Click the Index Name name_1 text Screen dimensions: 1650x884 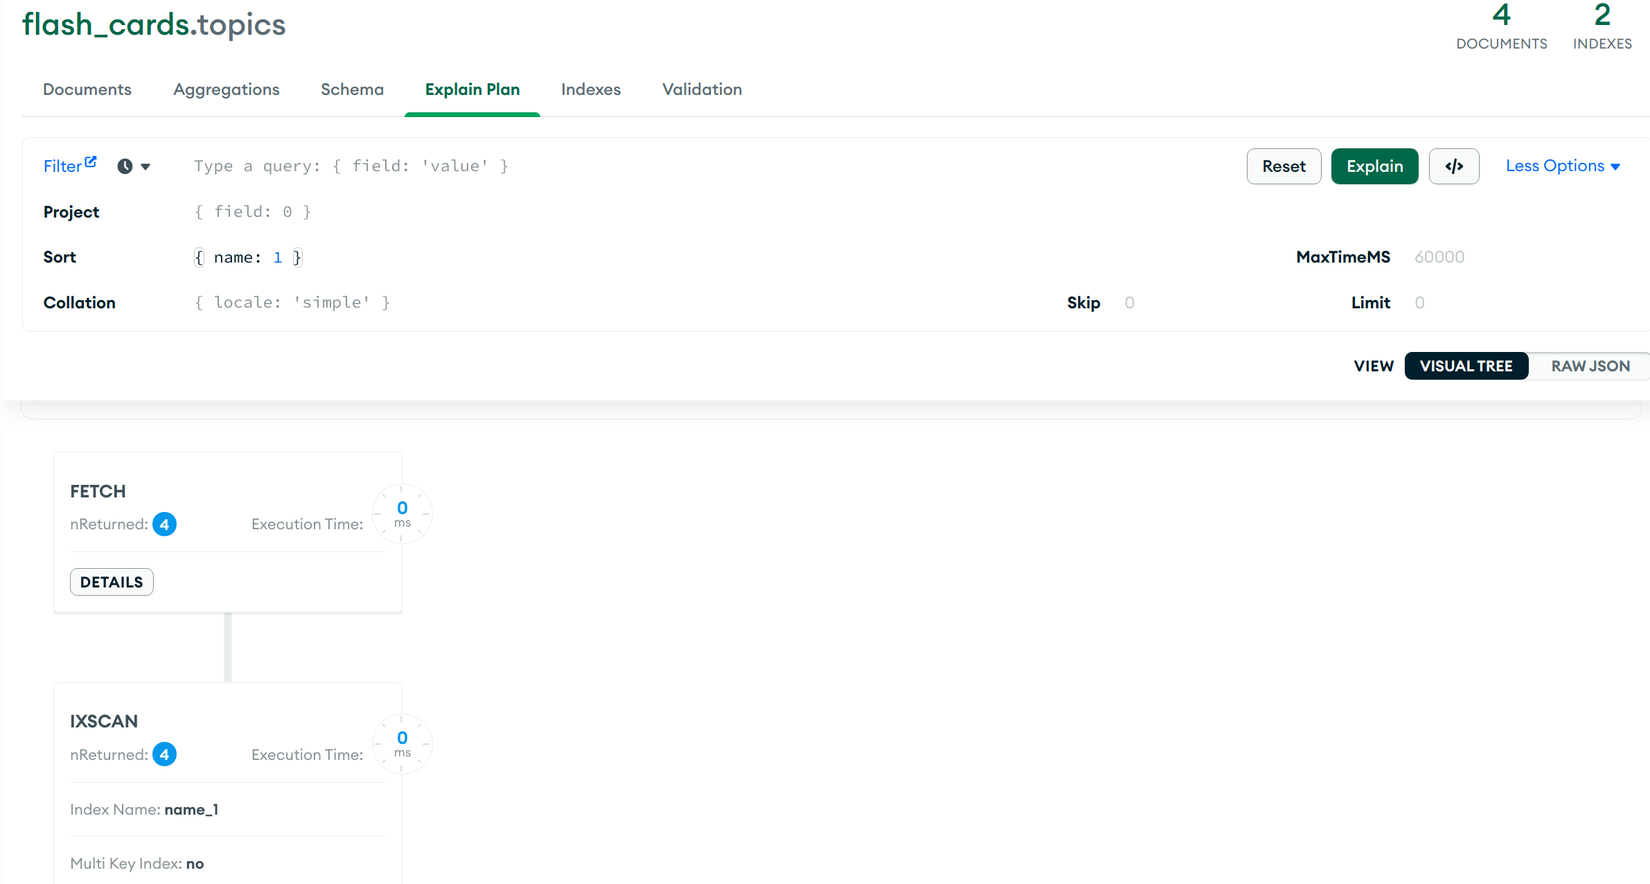(x=144, y=810)
